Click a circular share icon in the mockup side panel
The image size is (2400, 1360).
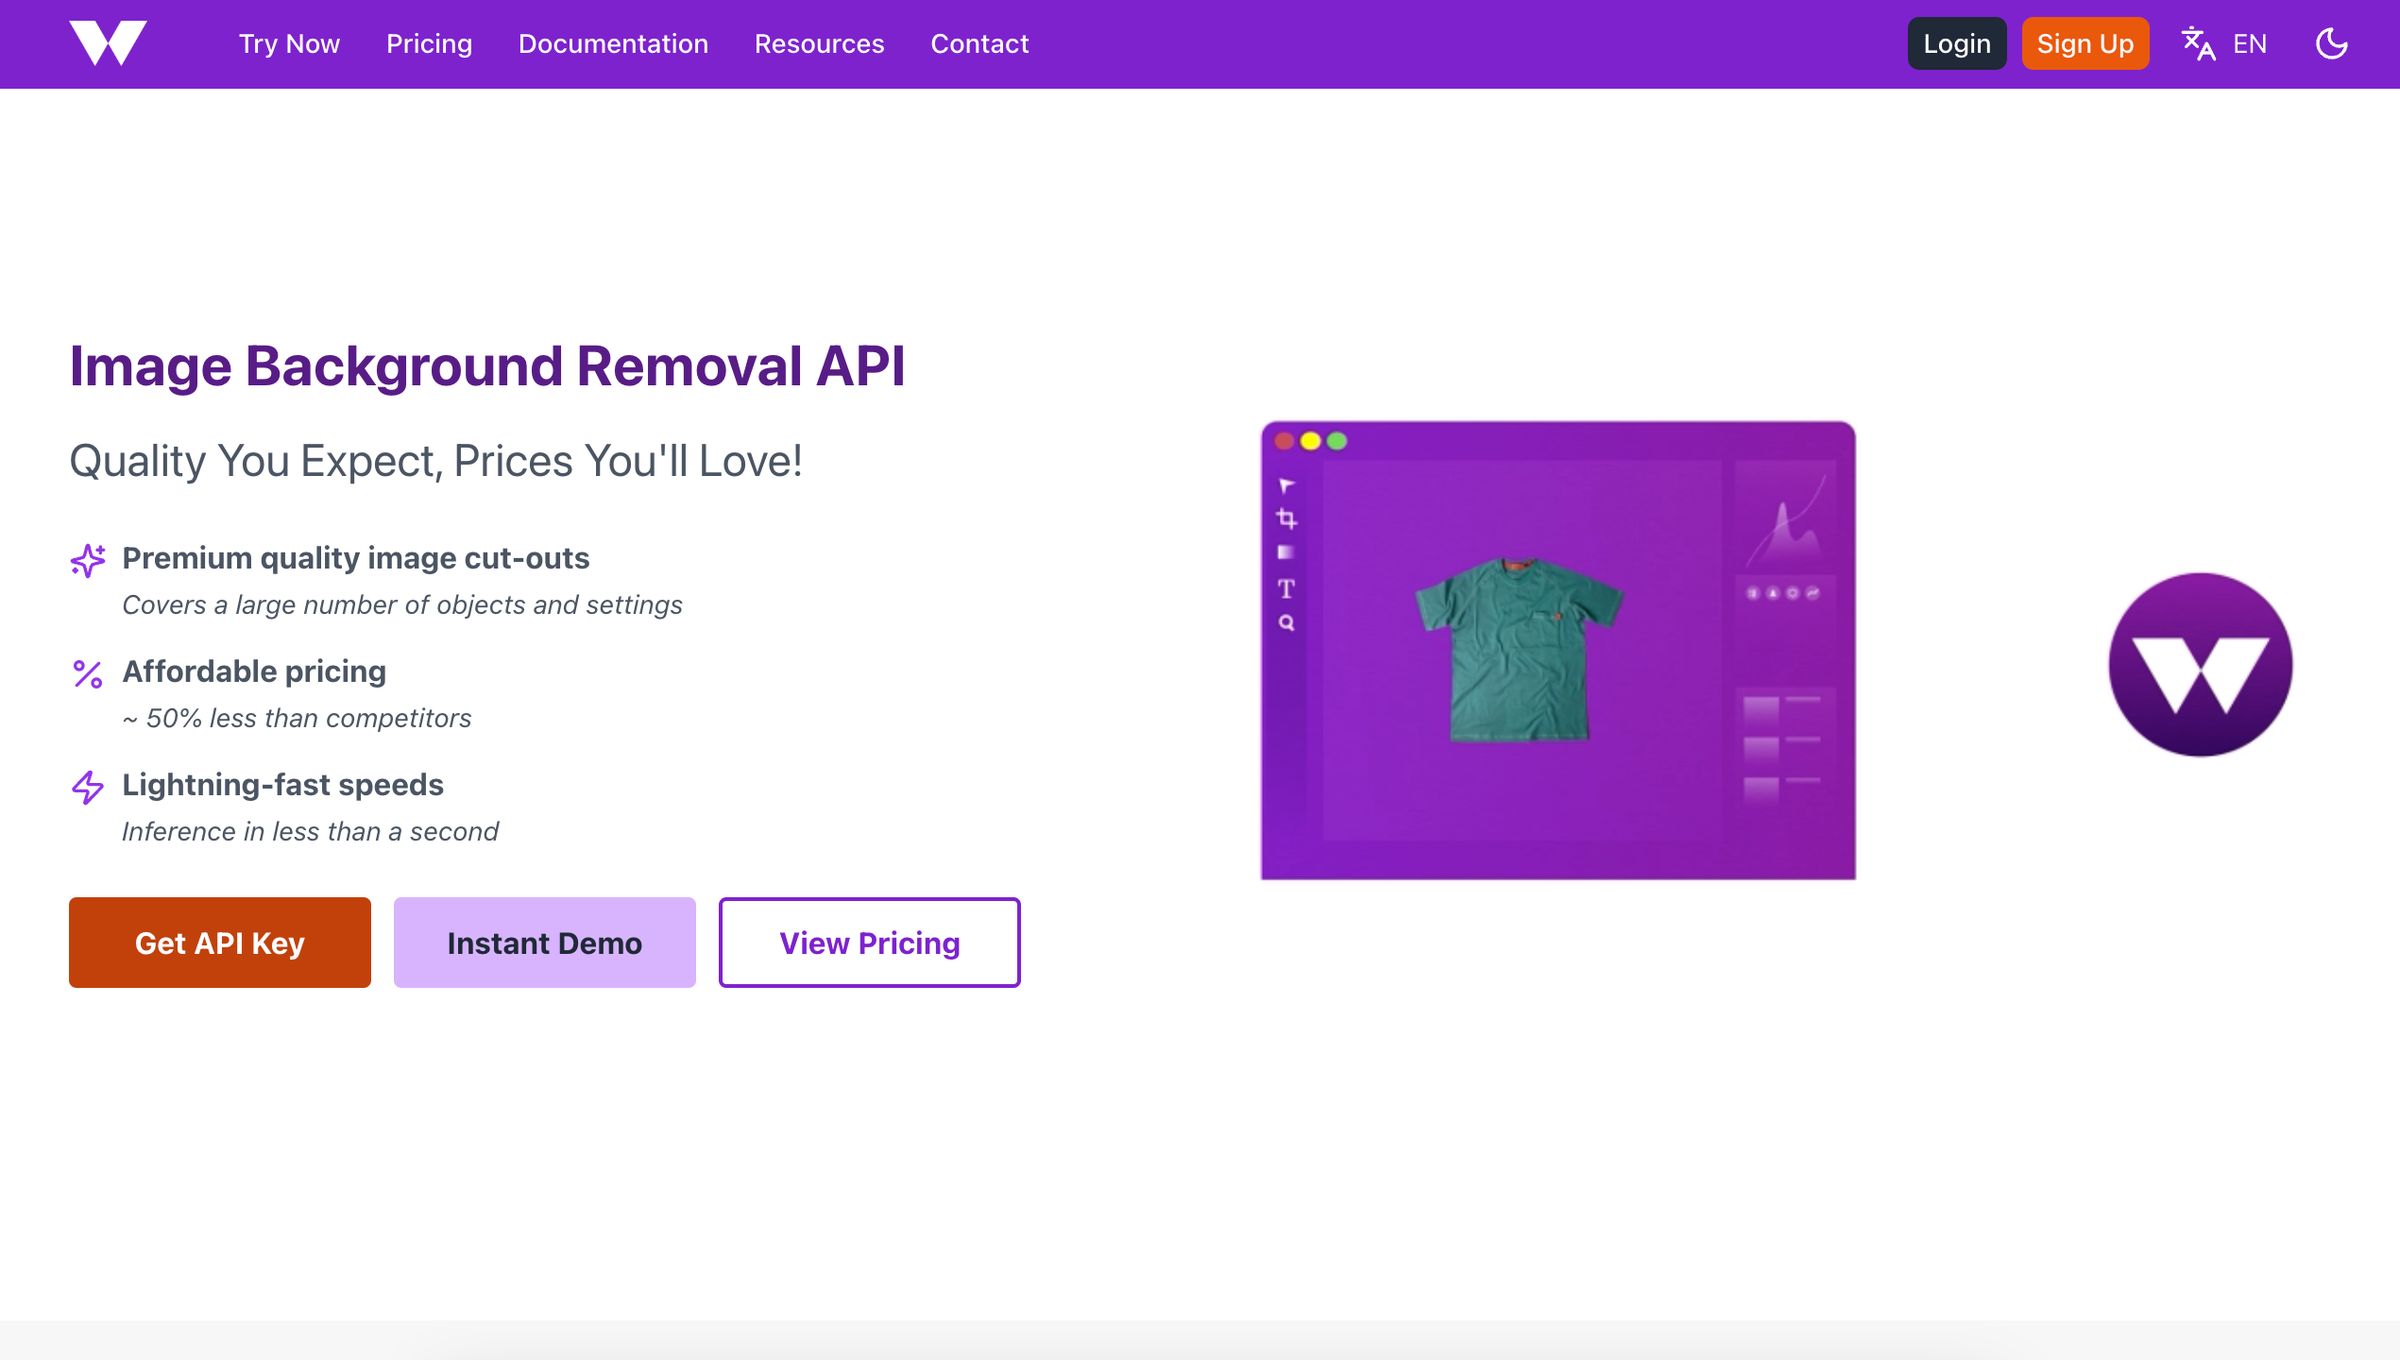(1813, 592)
